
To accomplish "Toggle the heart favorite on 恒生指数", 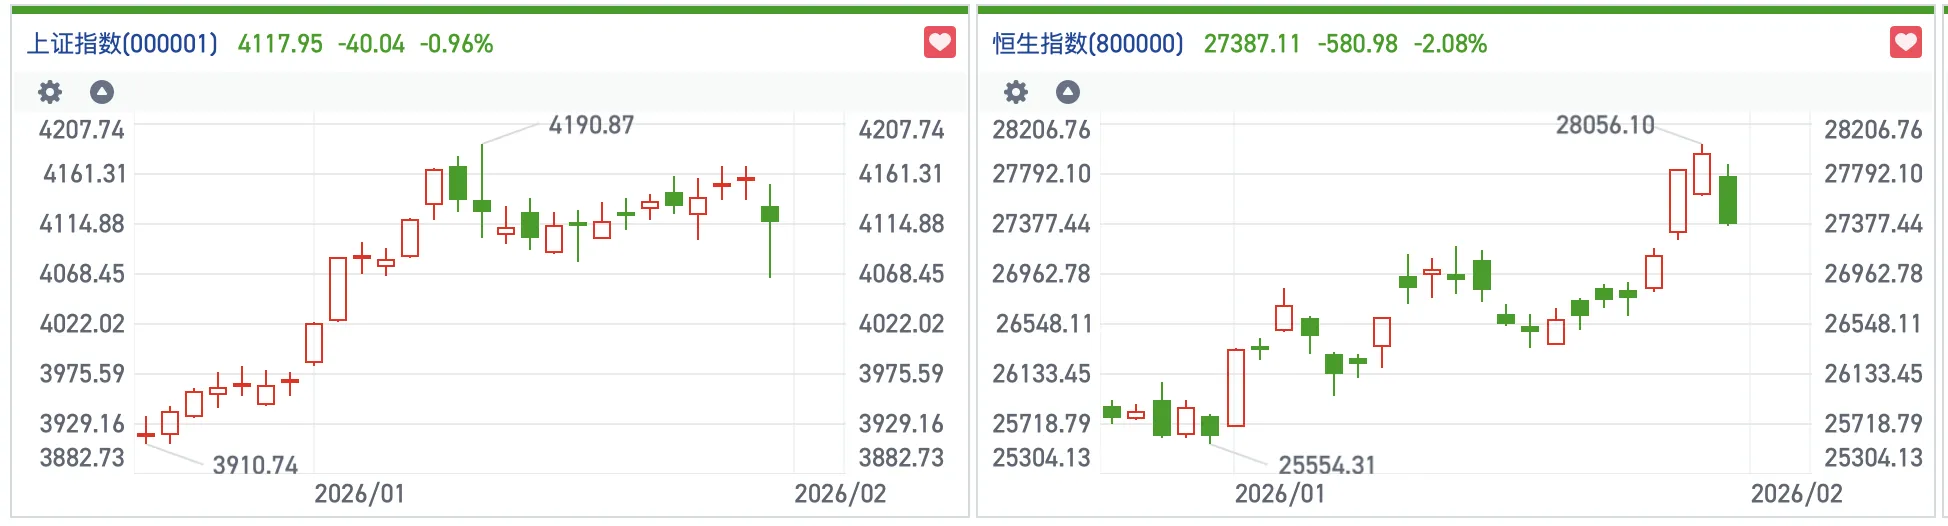I will click(1905, 43).
